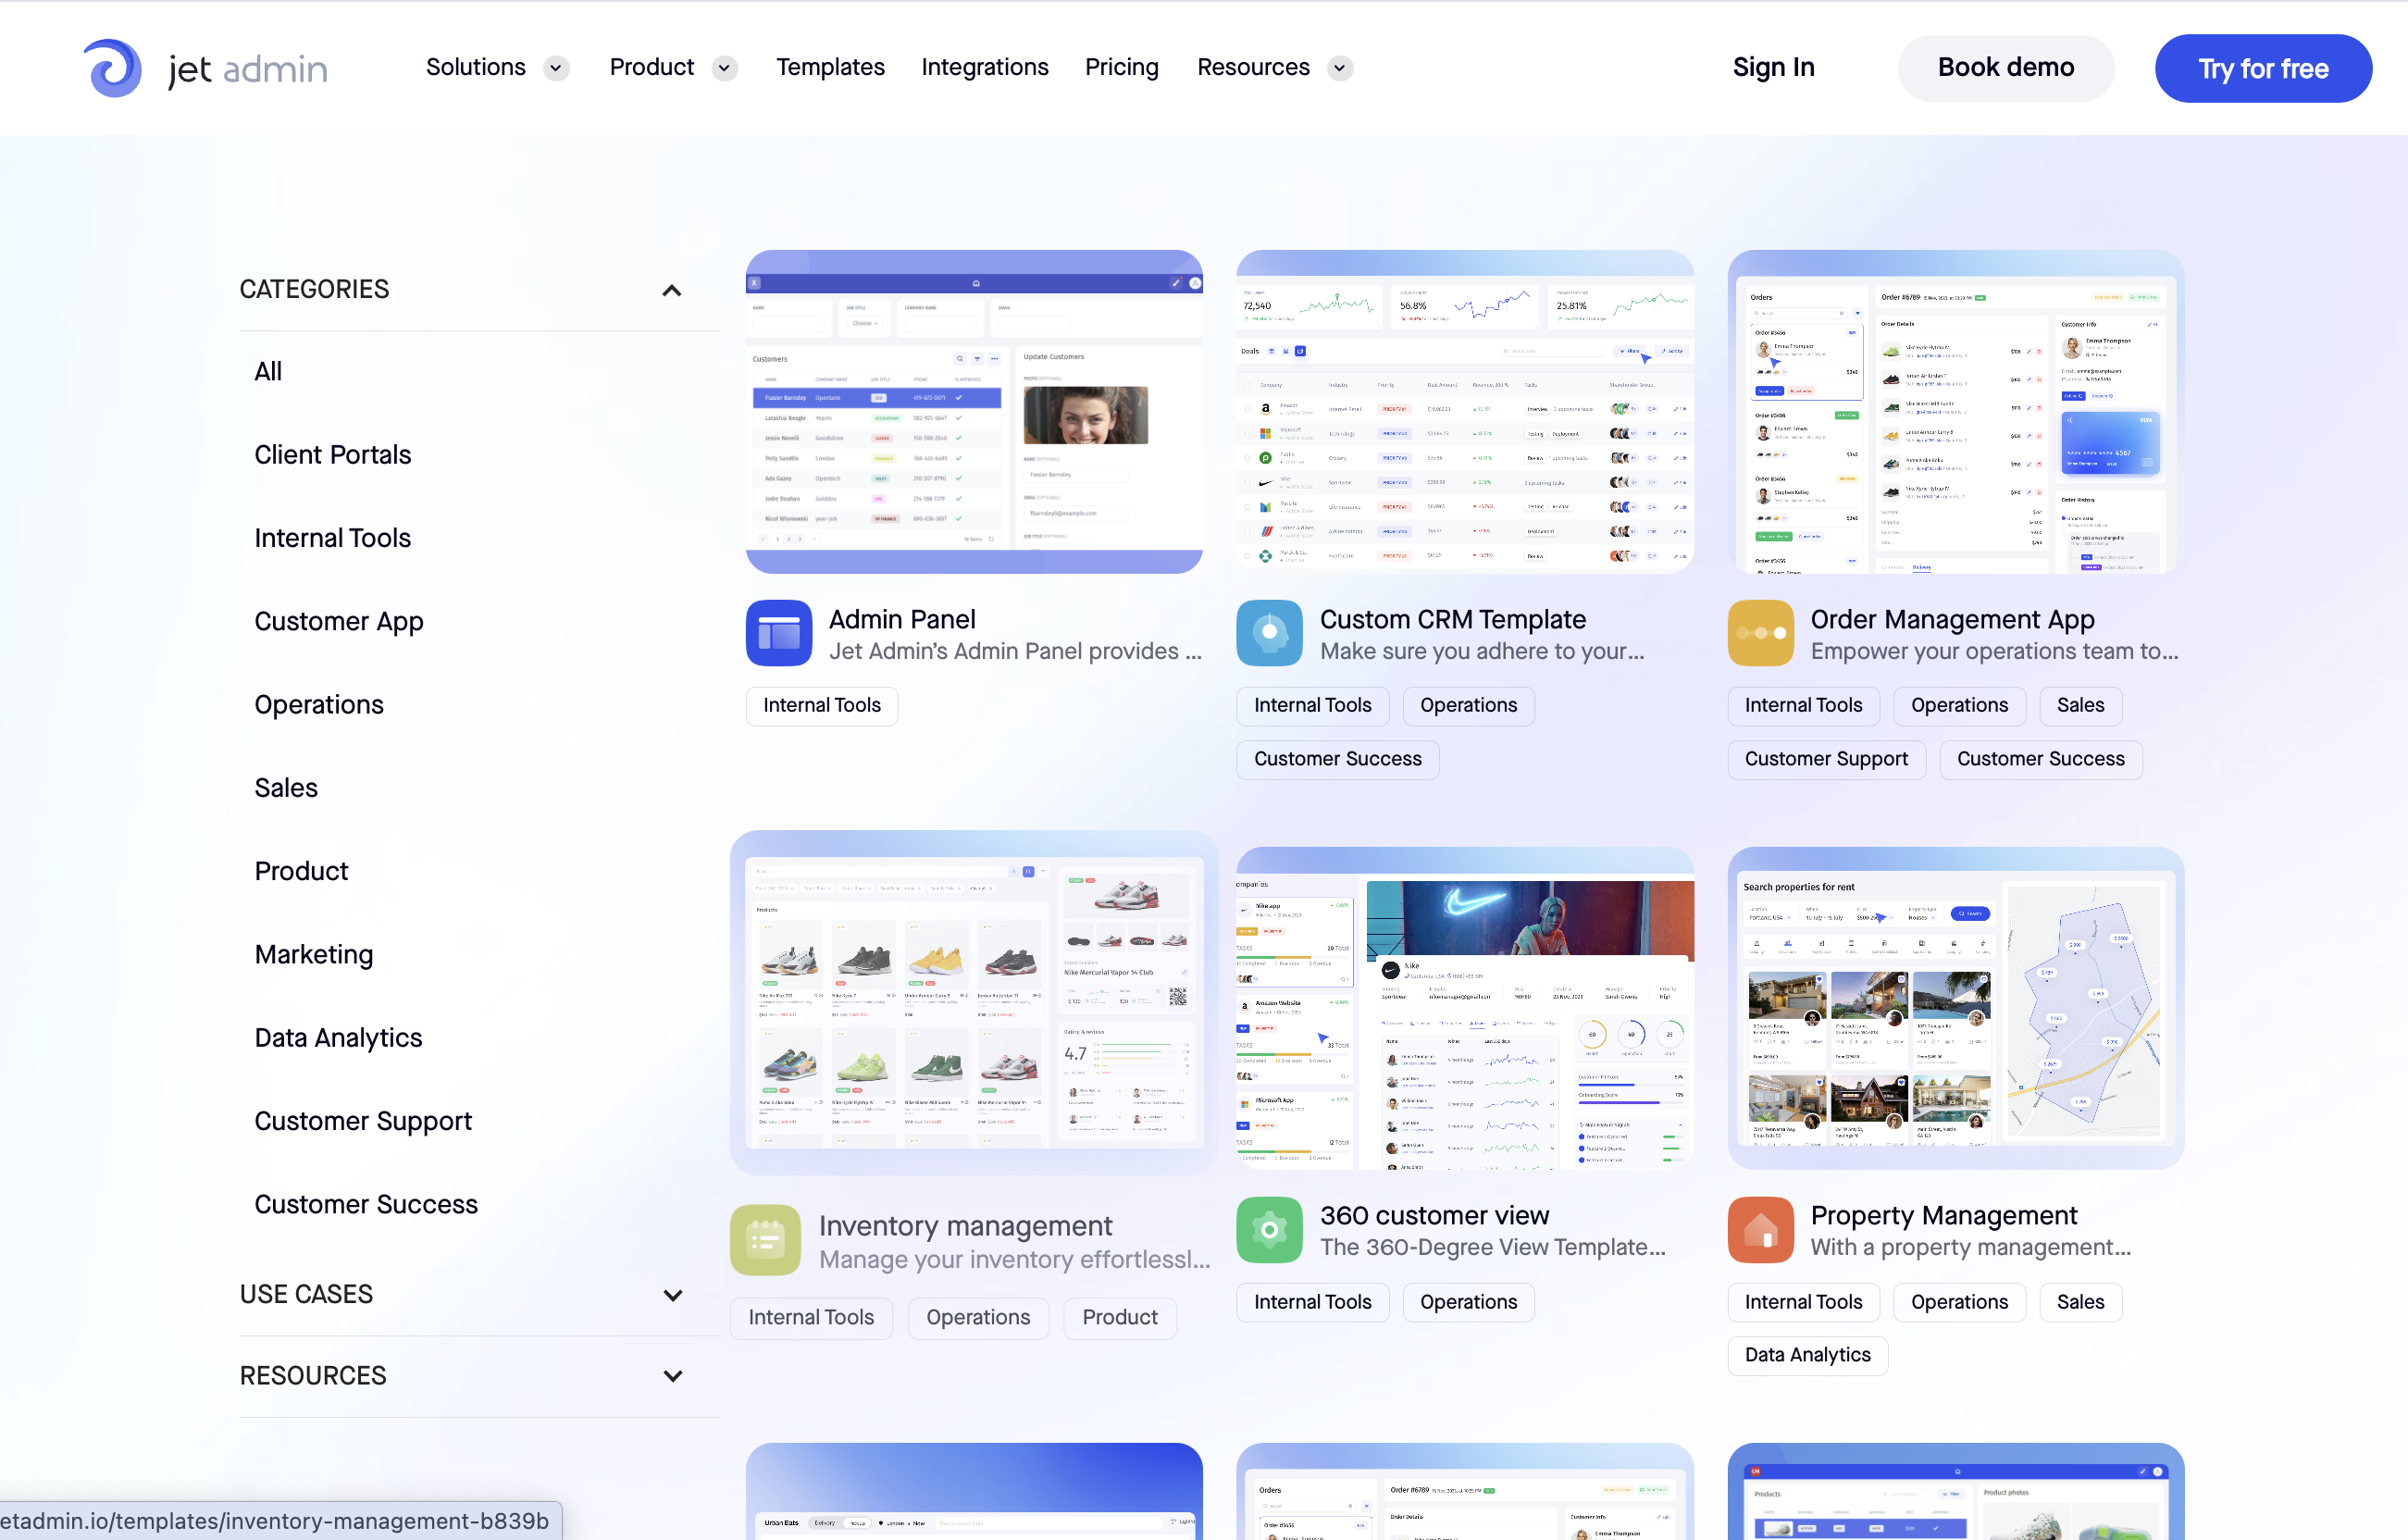Click the Jet Admin swirl logo

coord(112,68)
